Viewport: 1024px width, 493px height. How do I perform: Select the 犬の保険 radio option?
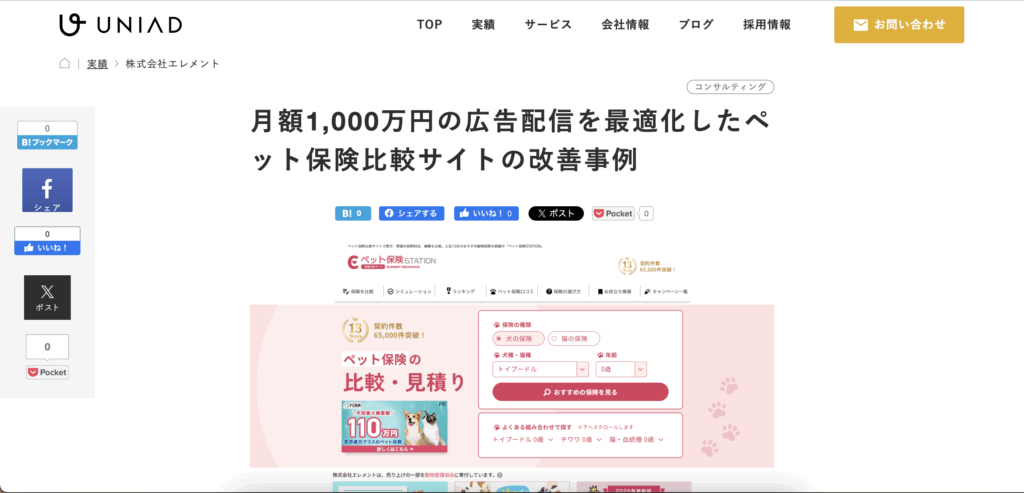(x=519, y=339)
